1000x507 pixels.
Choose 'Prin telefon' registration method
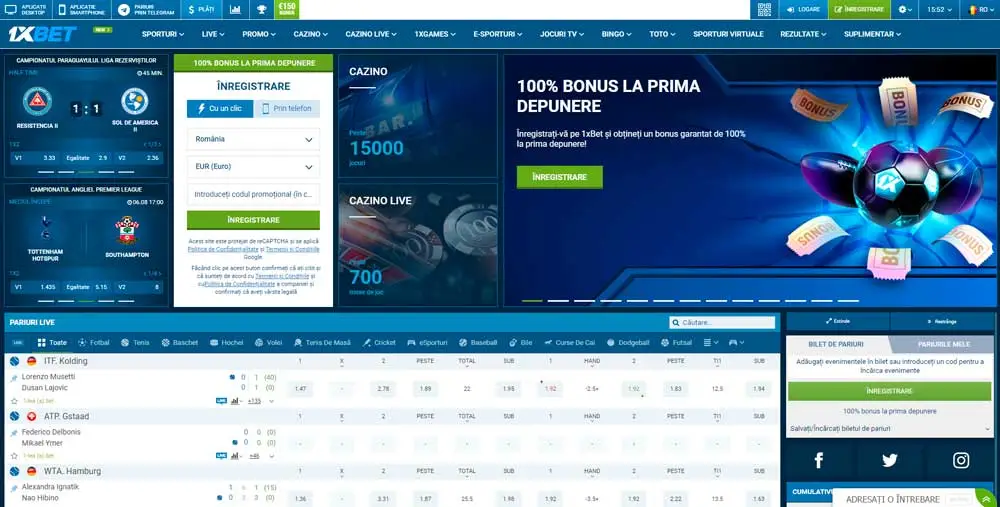287,108
